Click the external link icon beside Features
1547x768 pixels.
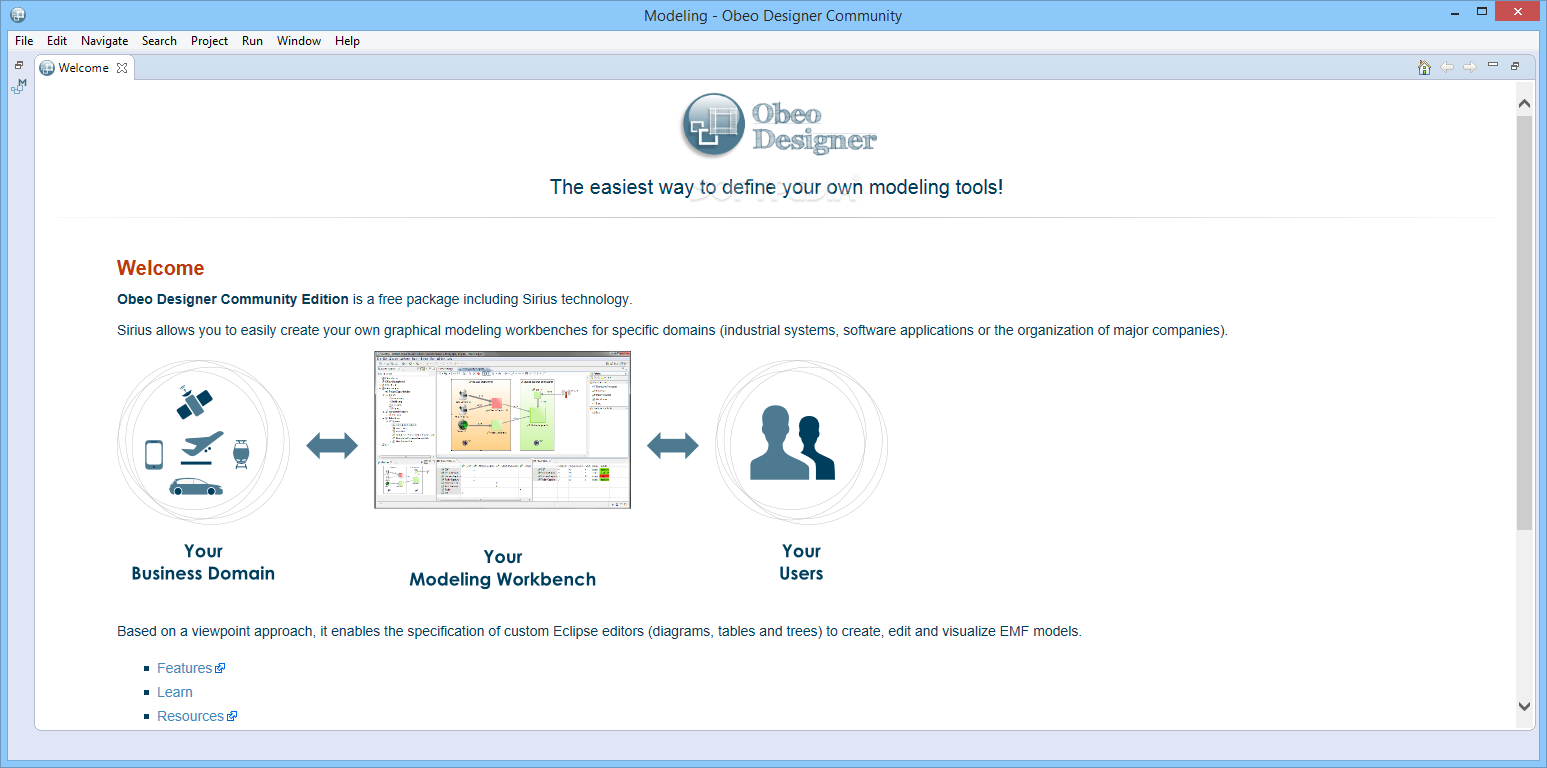[221, 668]
